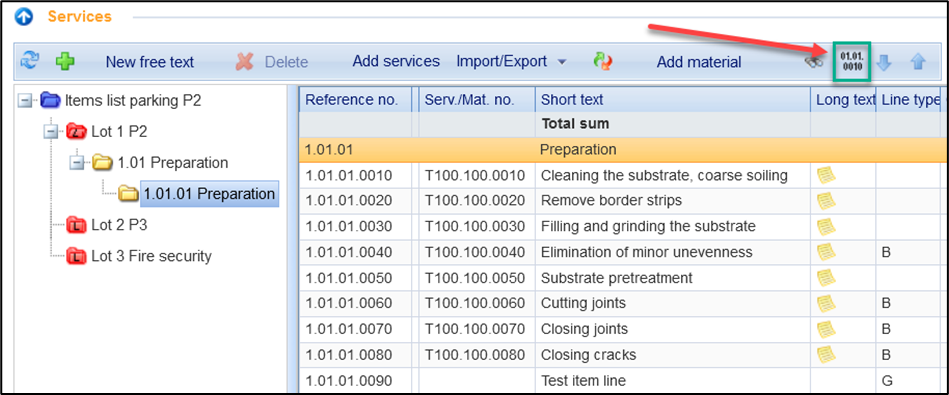Click the New free text button
This screenshot has height=395, width=949.
(149, 62)
